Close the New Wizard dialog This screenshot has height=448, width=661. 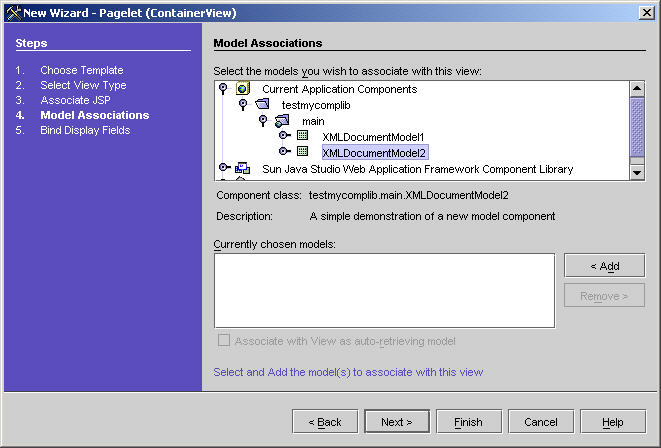pyautogui.click(x=646, y=13)
